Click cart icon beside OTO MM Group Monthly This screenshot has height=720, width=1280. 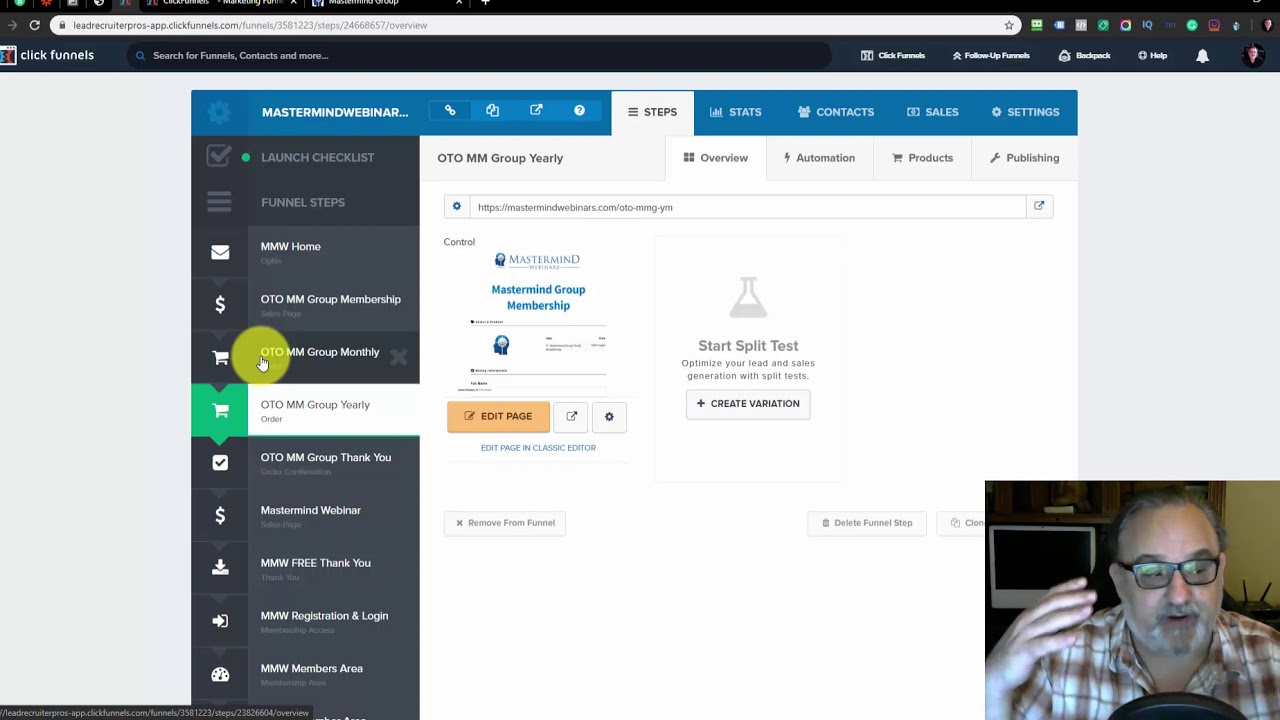pos(220,358)
